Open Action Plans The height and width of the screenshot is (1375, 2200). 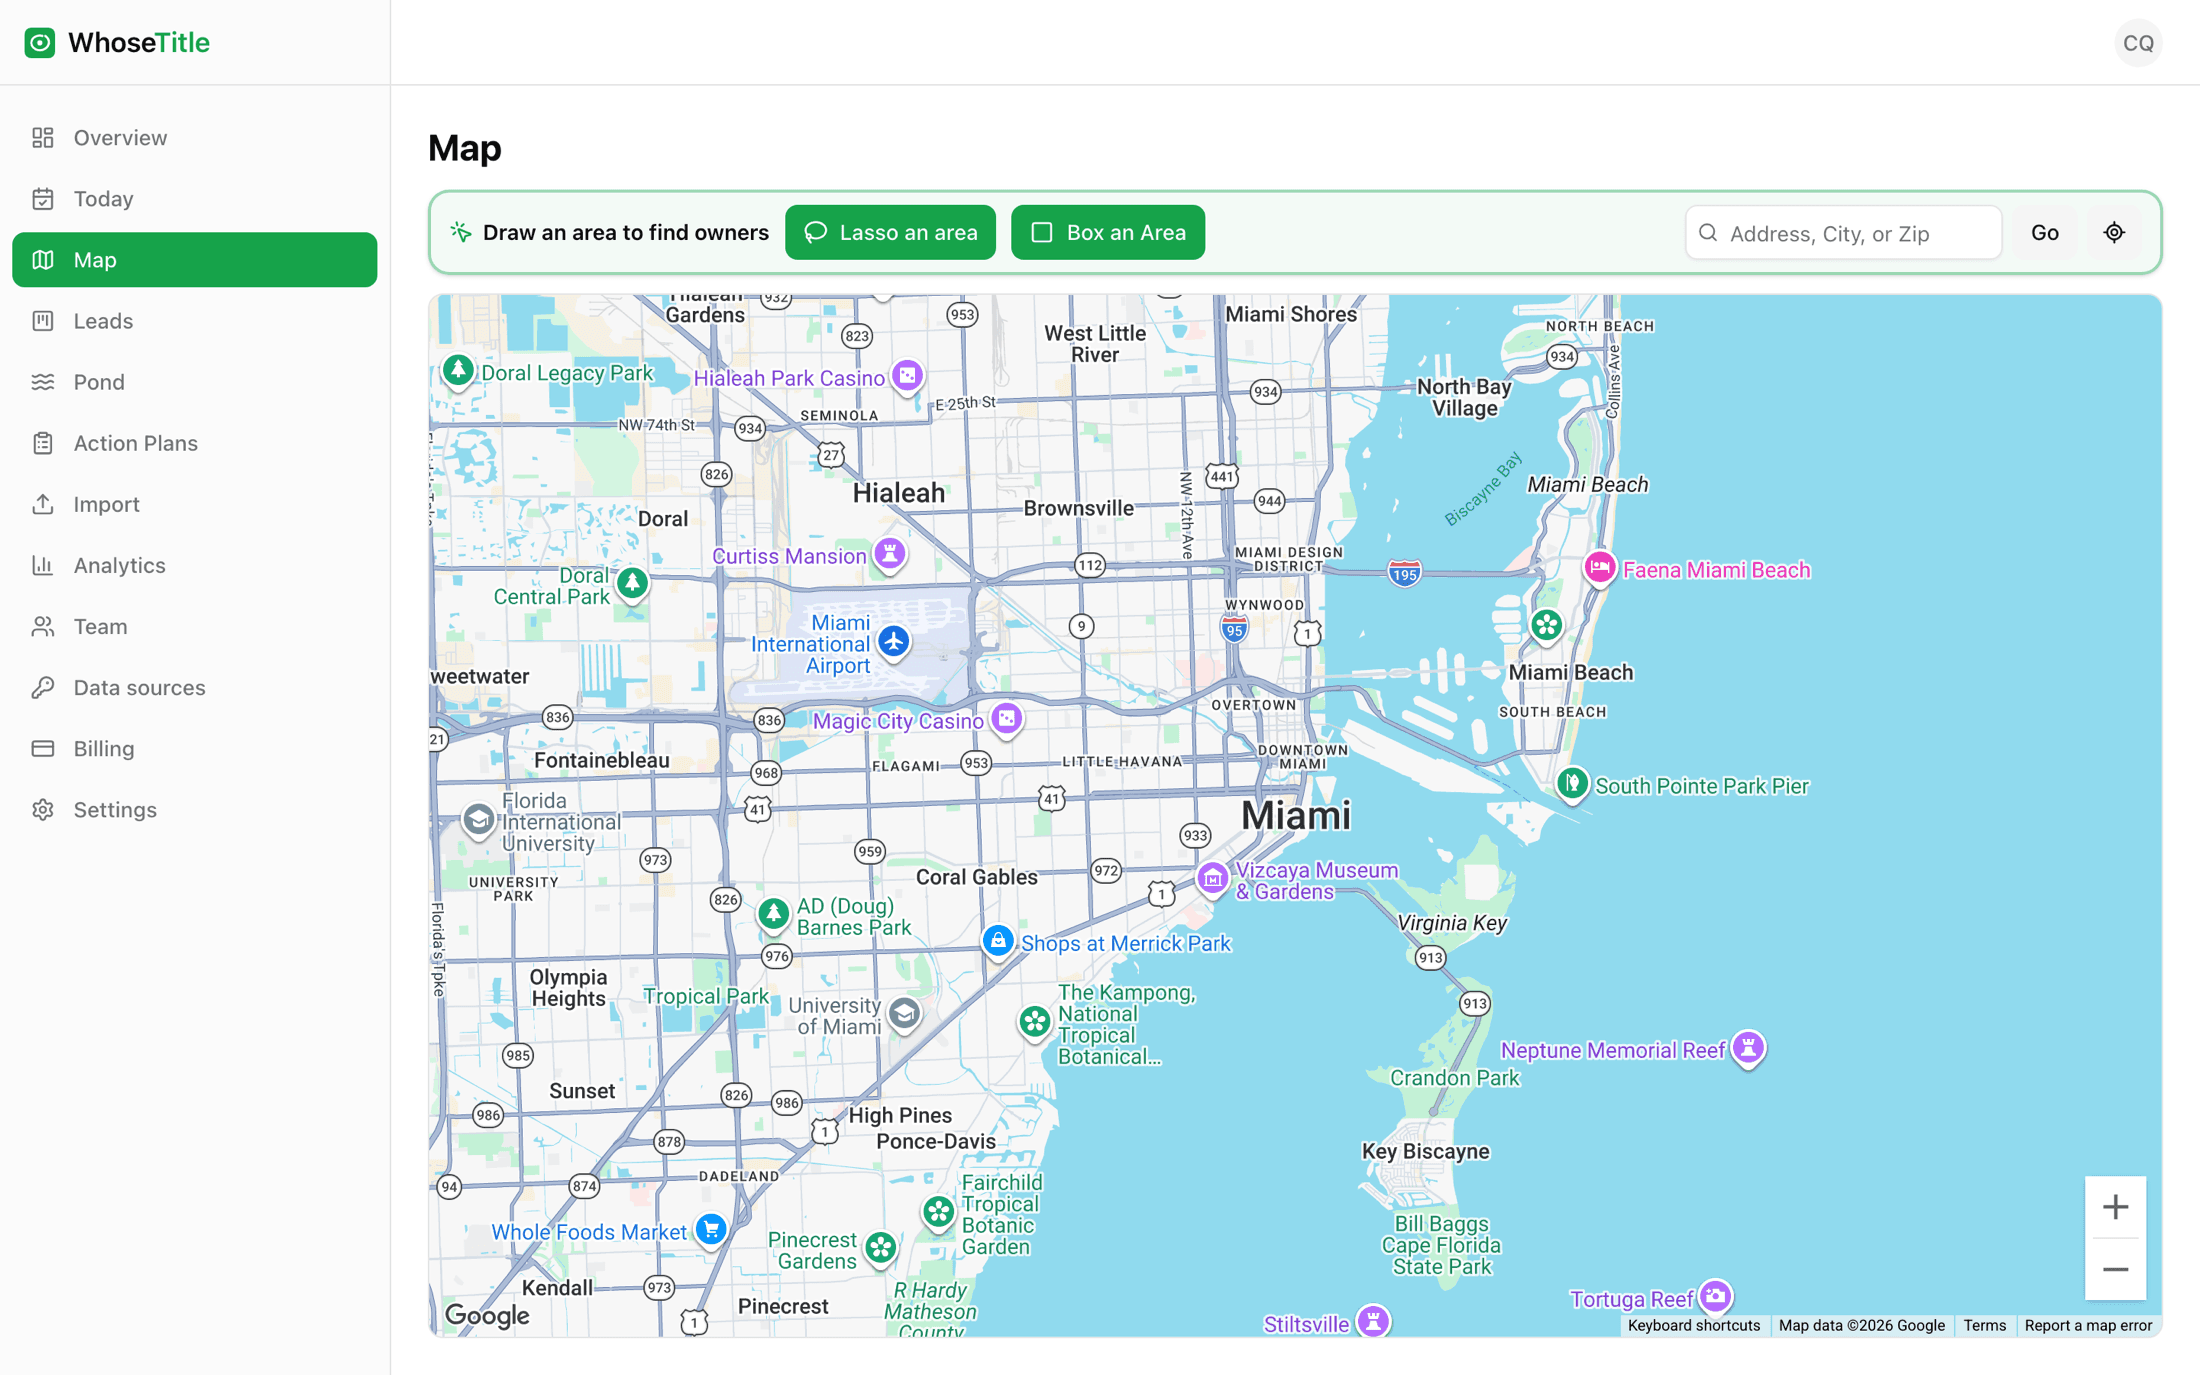pyautogui.click(x=195, y=443)
